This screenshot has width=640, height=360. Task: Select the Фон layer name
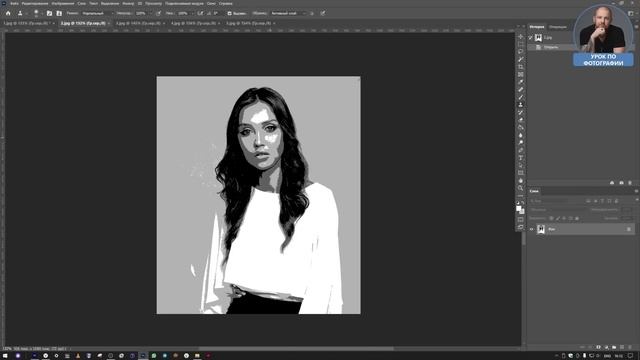[x=551, y=229]
